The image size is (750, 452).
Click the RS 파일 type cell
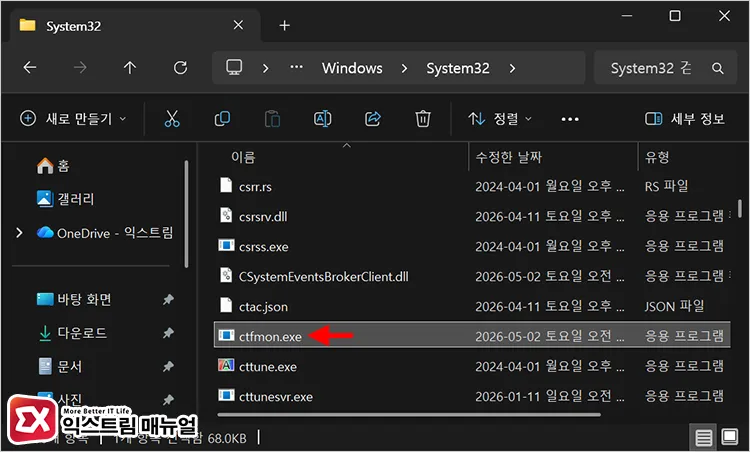coord(666,186)
